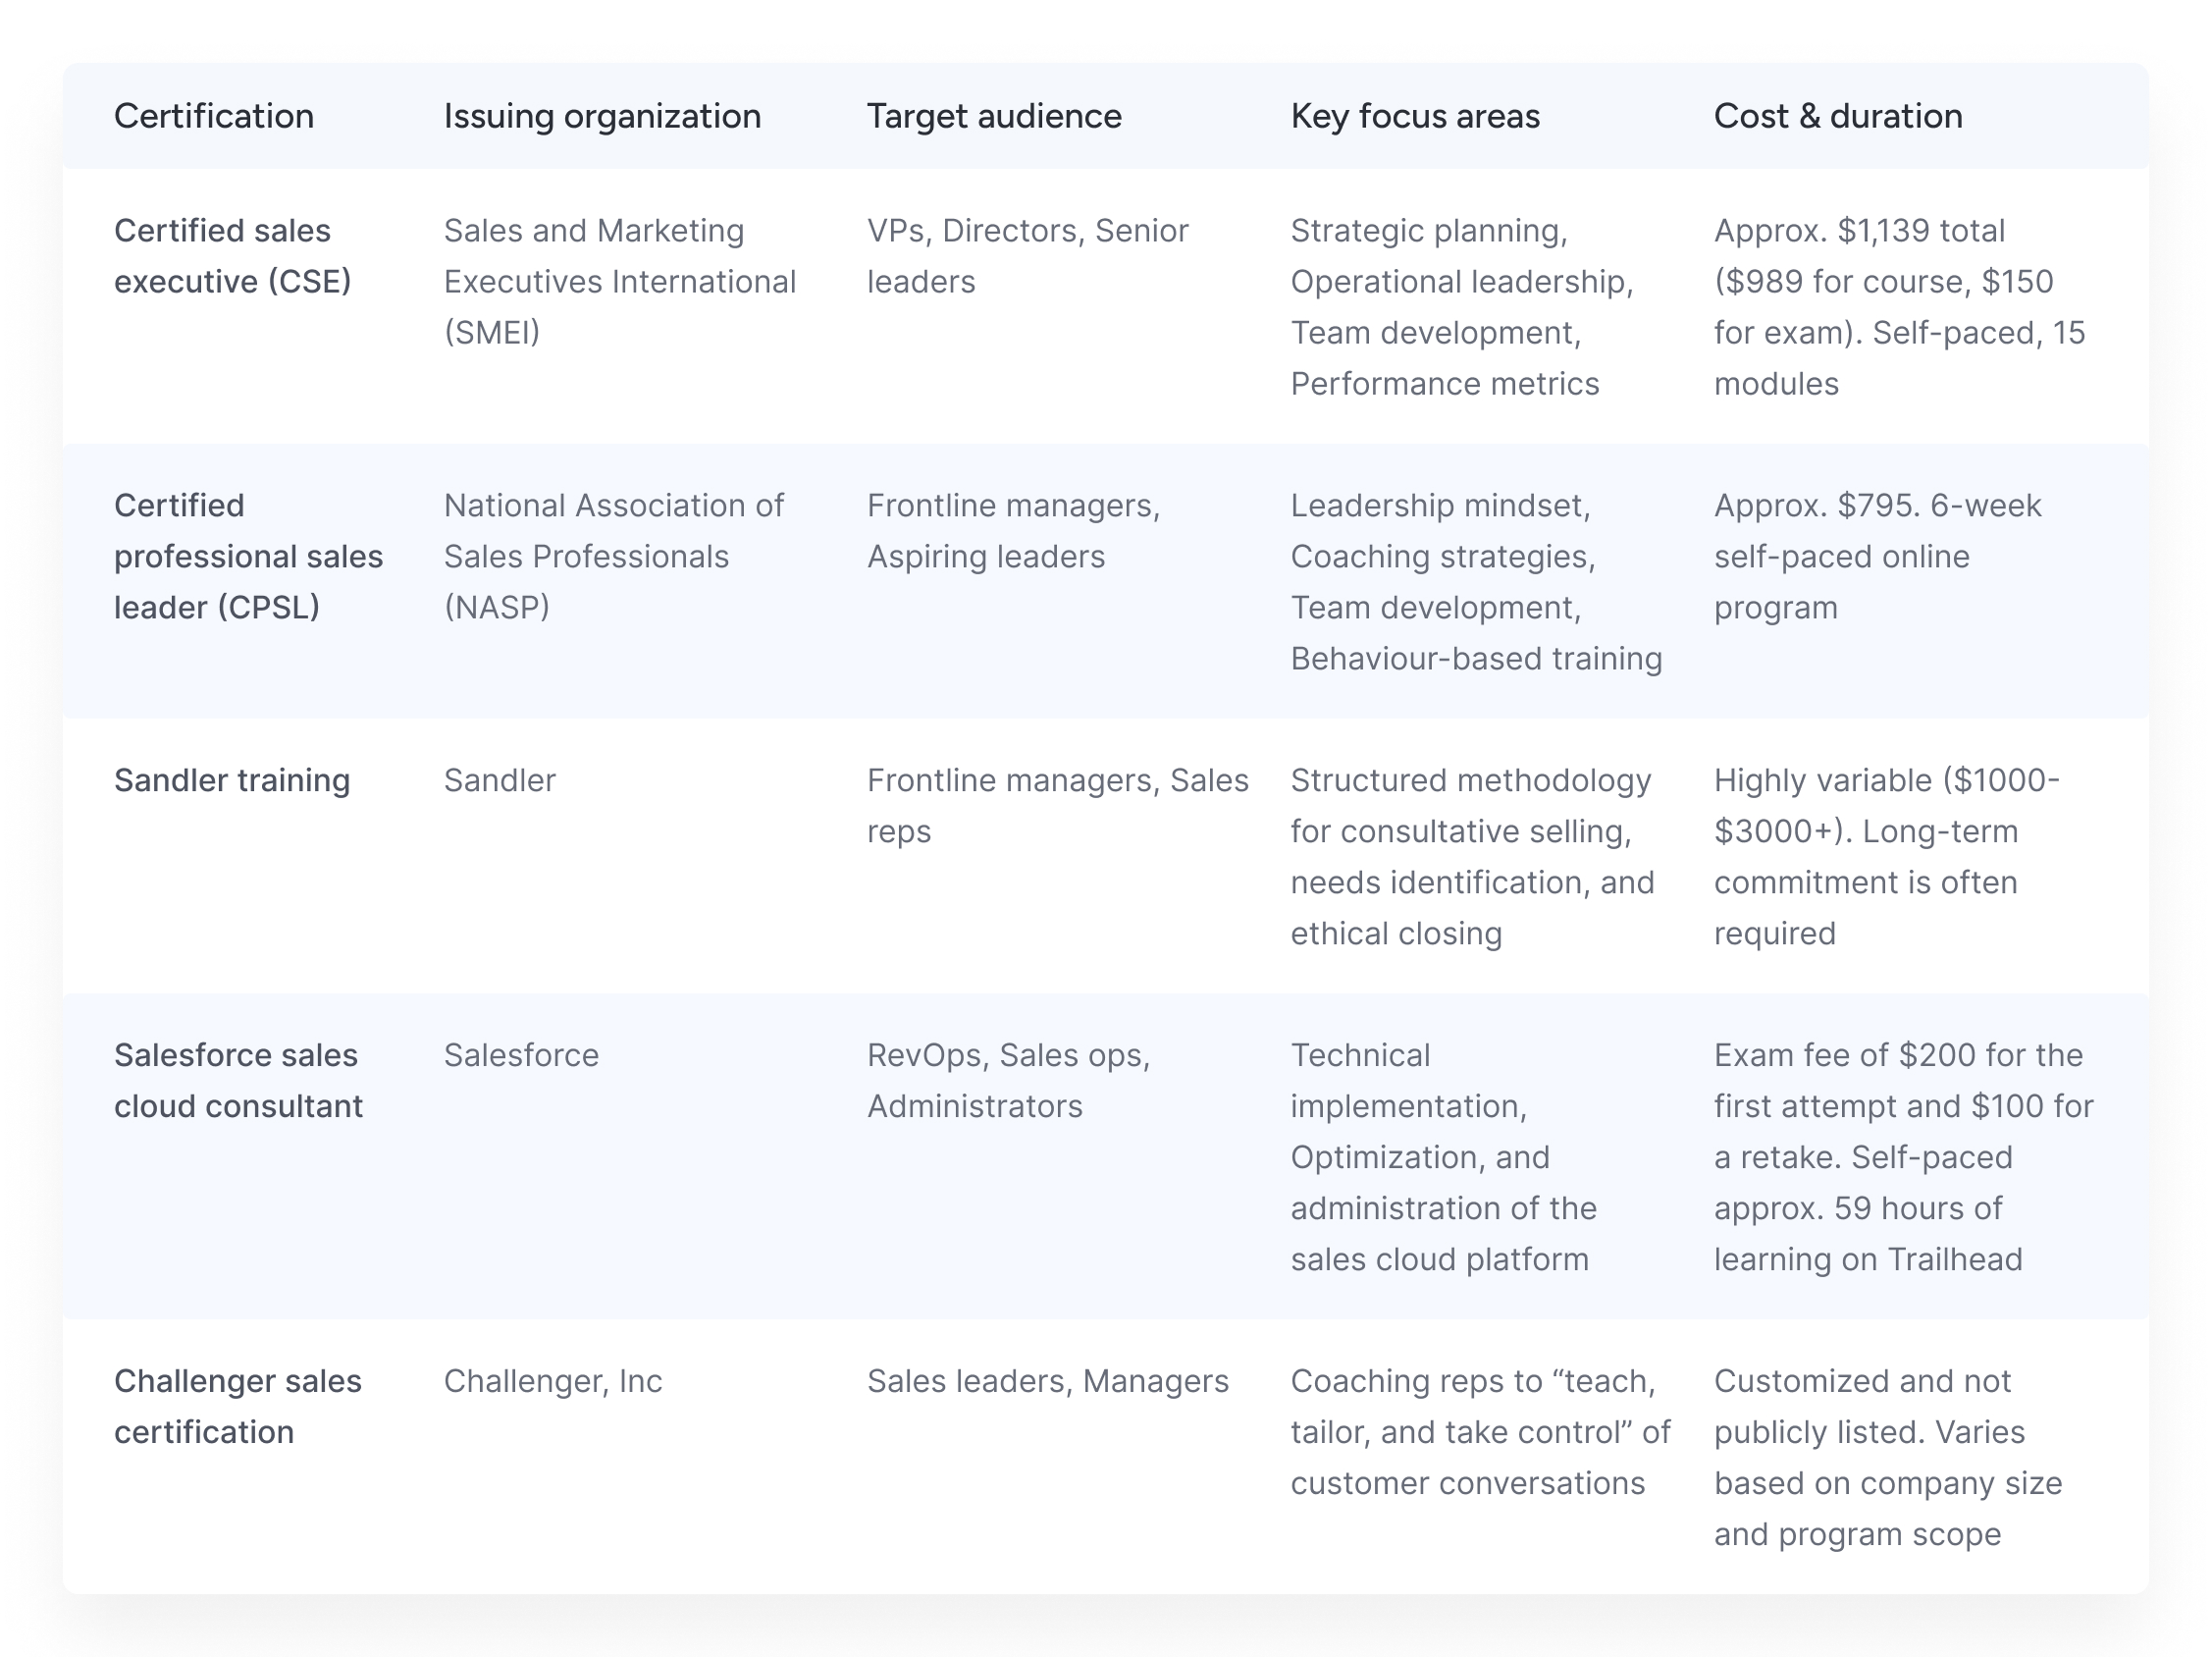Click the Sandler training row title
This screenshot has width=2212, height=1657.
tap(232, 780)
